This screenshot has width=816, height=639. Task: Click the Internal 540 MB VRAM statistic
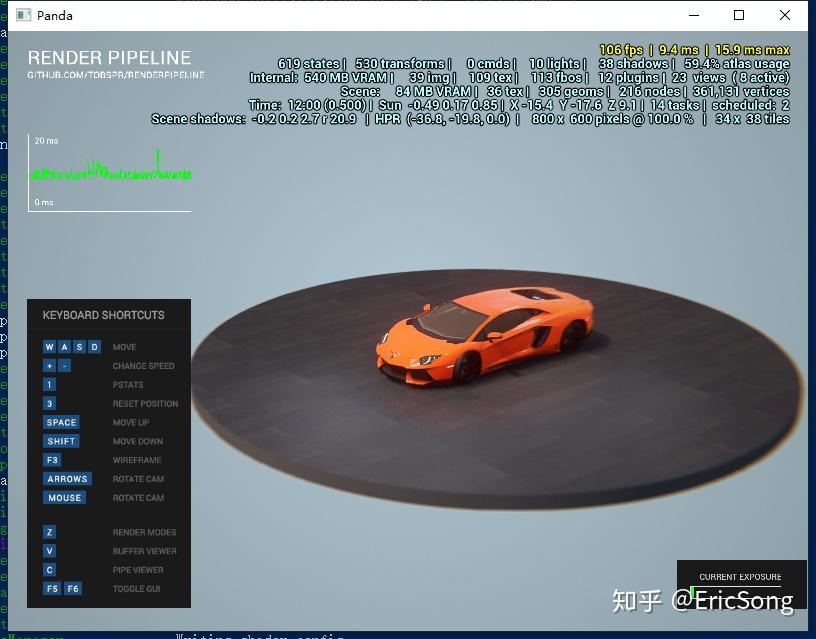click(x=318, y=78)
